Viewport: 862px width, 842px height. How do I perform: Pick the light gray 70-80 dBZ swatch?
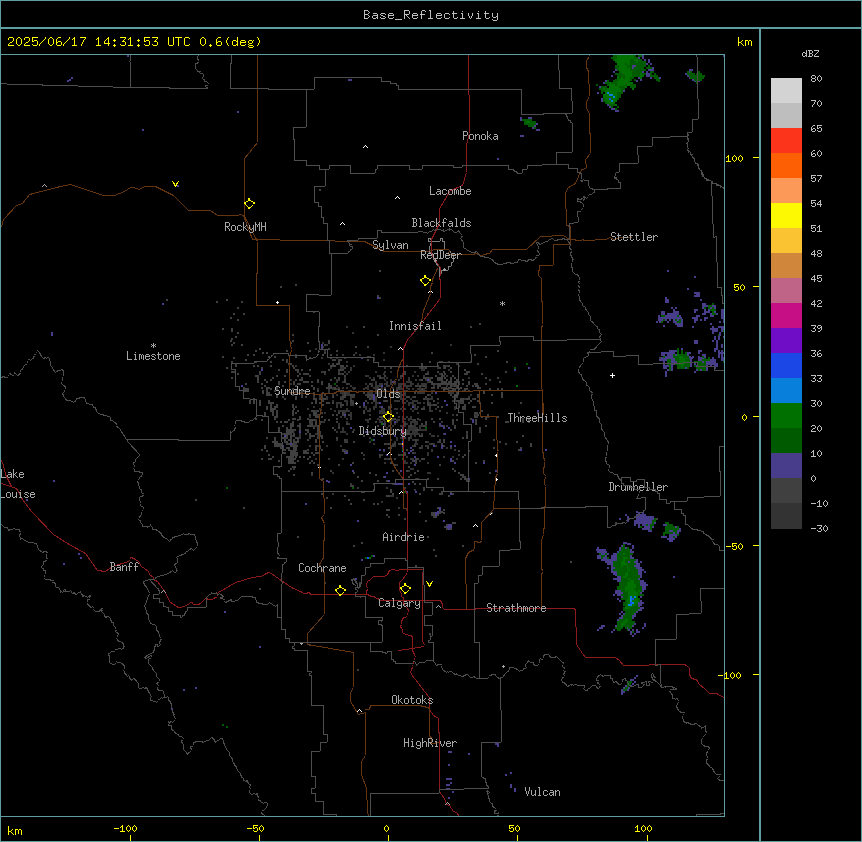click(x=786, y=91)
